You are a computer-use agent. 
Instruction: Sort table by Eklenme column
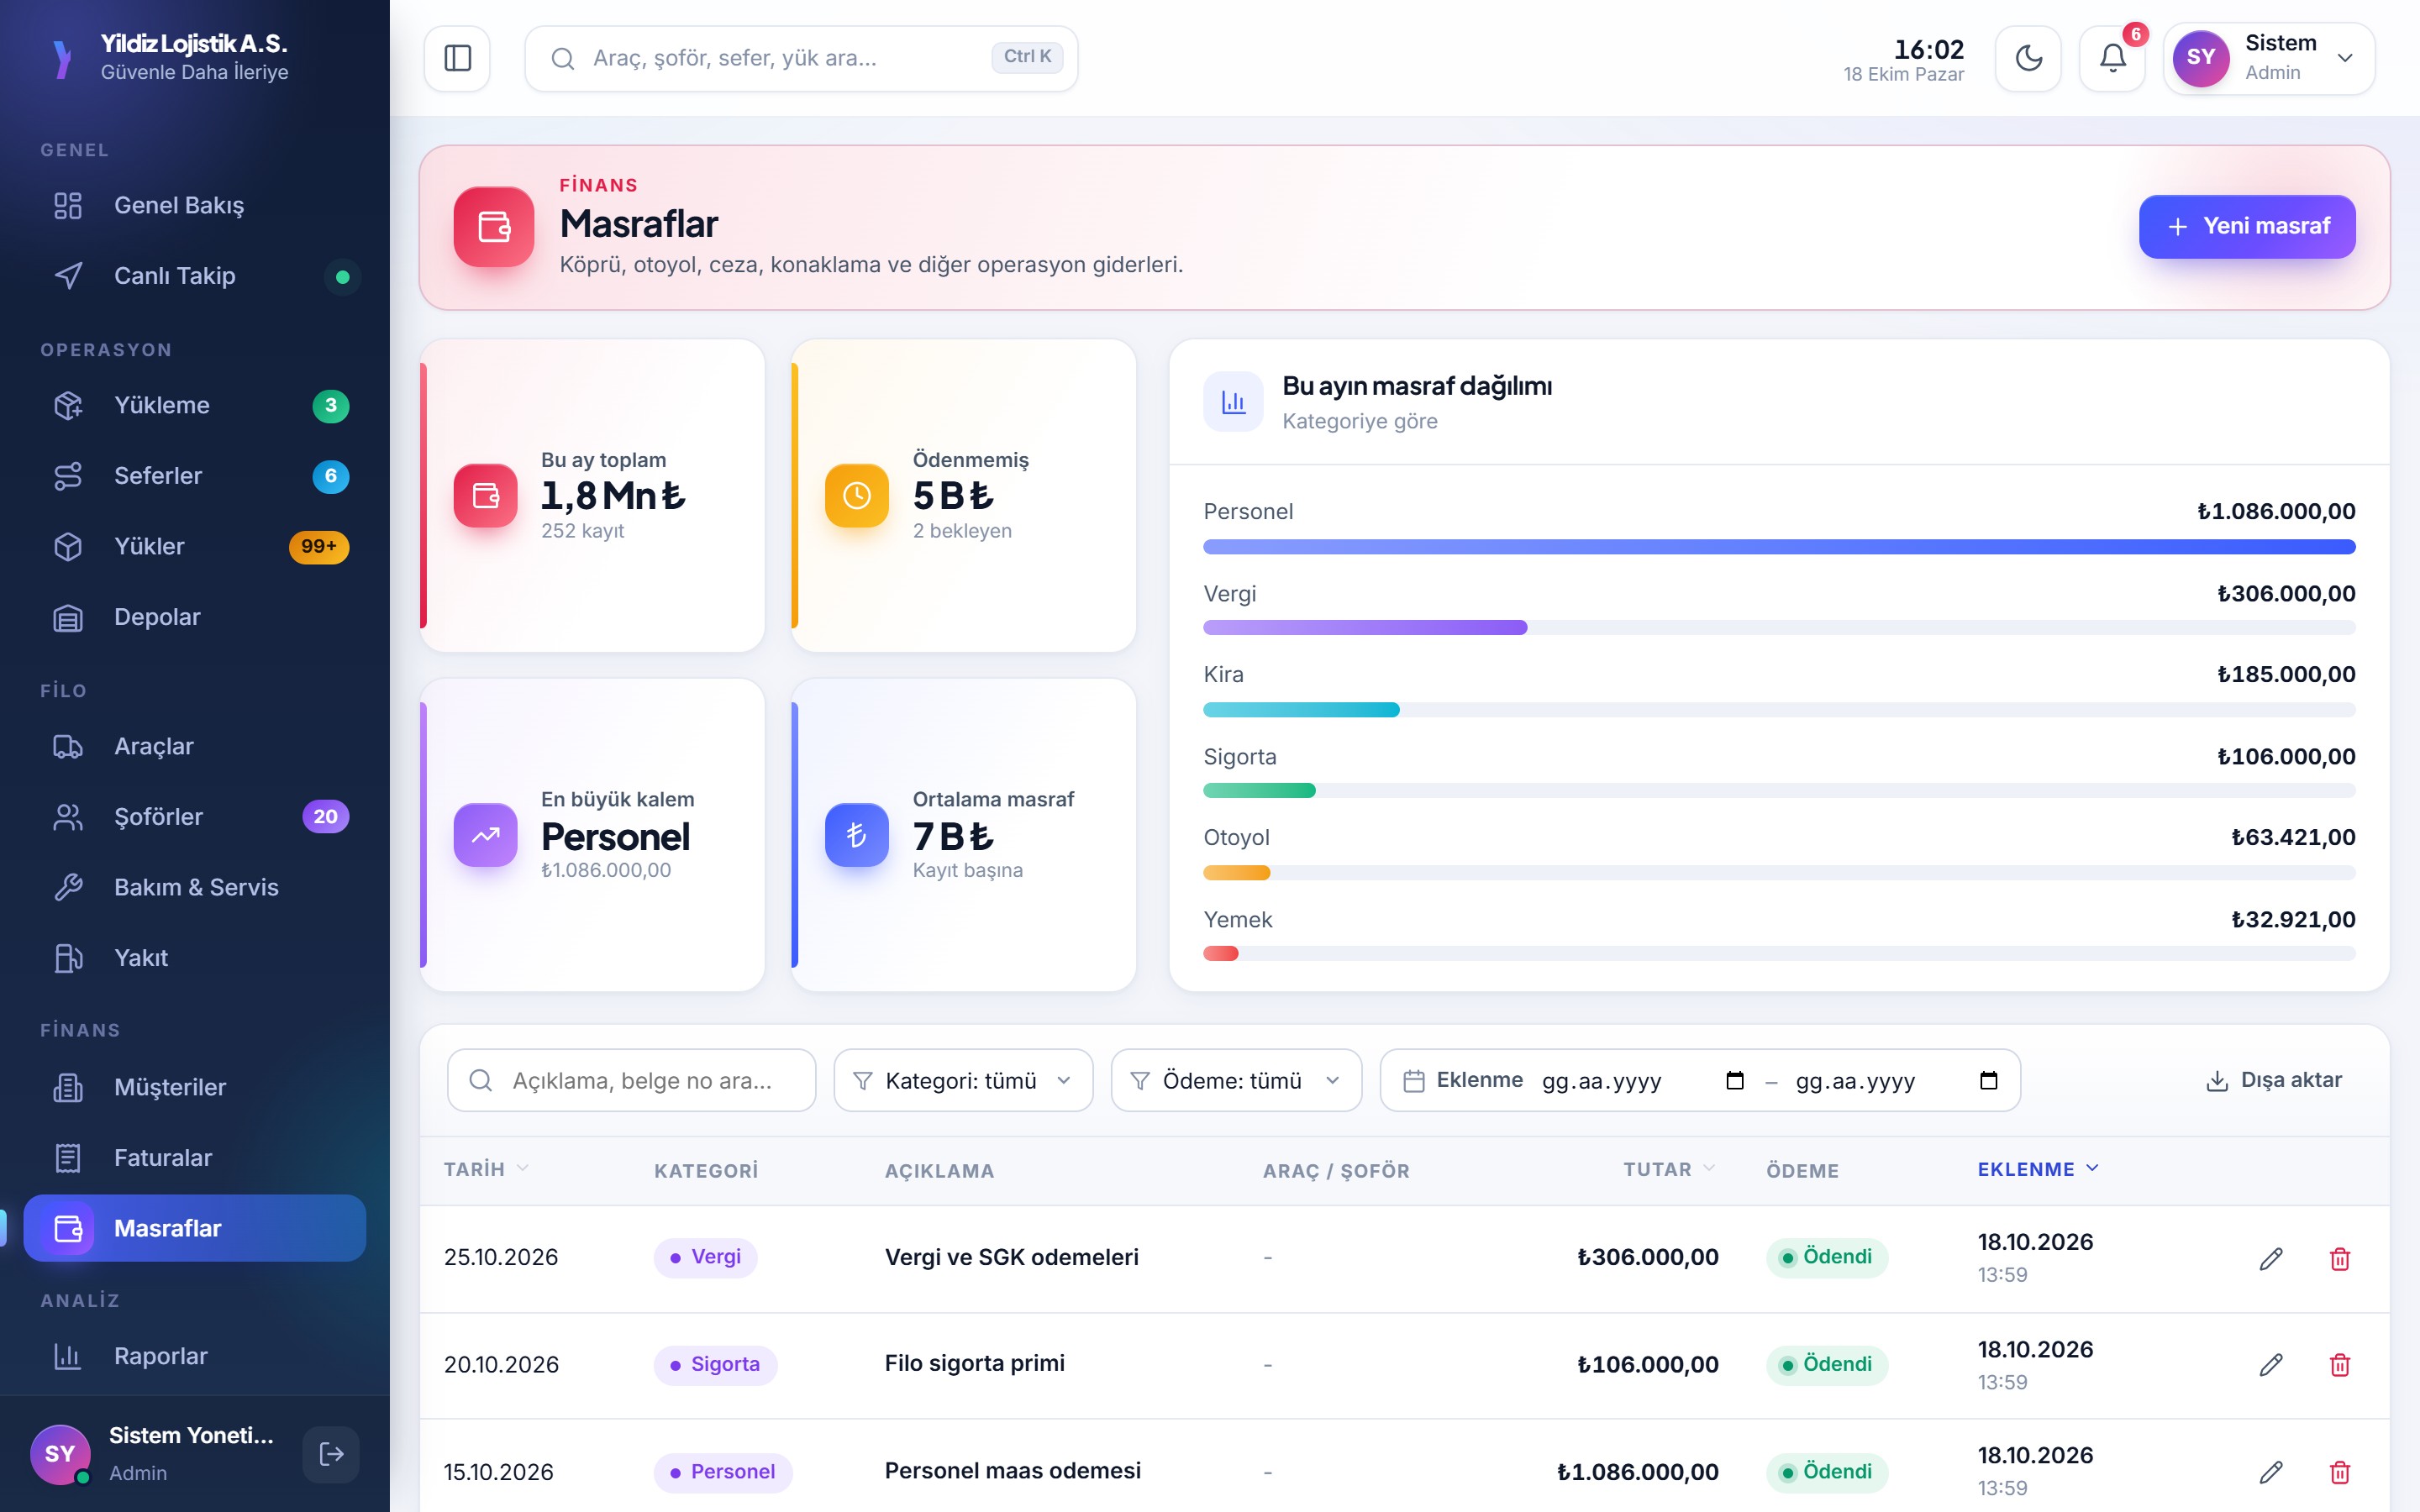pos(2038,1169)
